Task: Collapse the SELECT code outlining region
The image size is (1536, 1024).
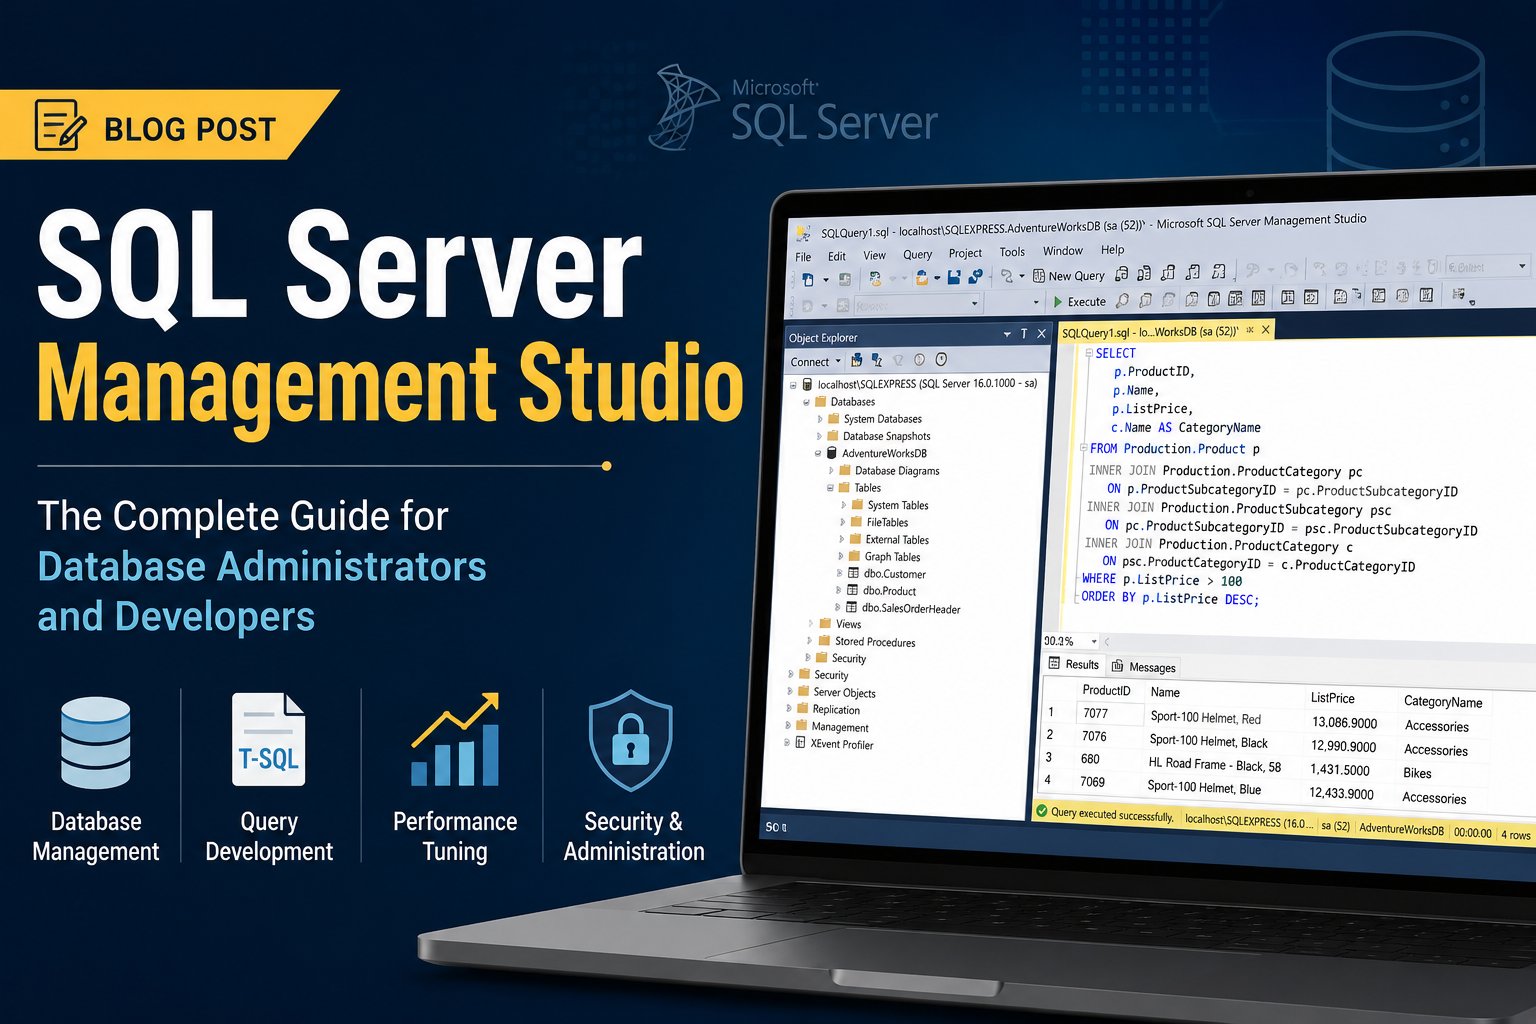Action: (x=1089, y=353)
